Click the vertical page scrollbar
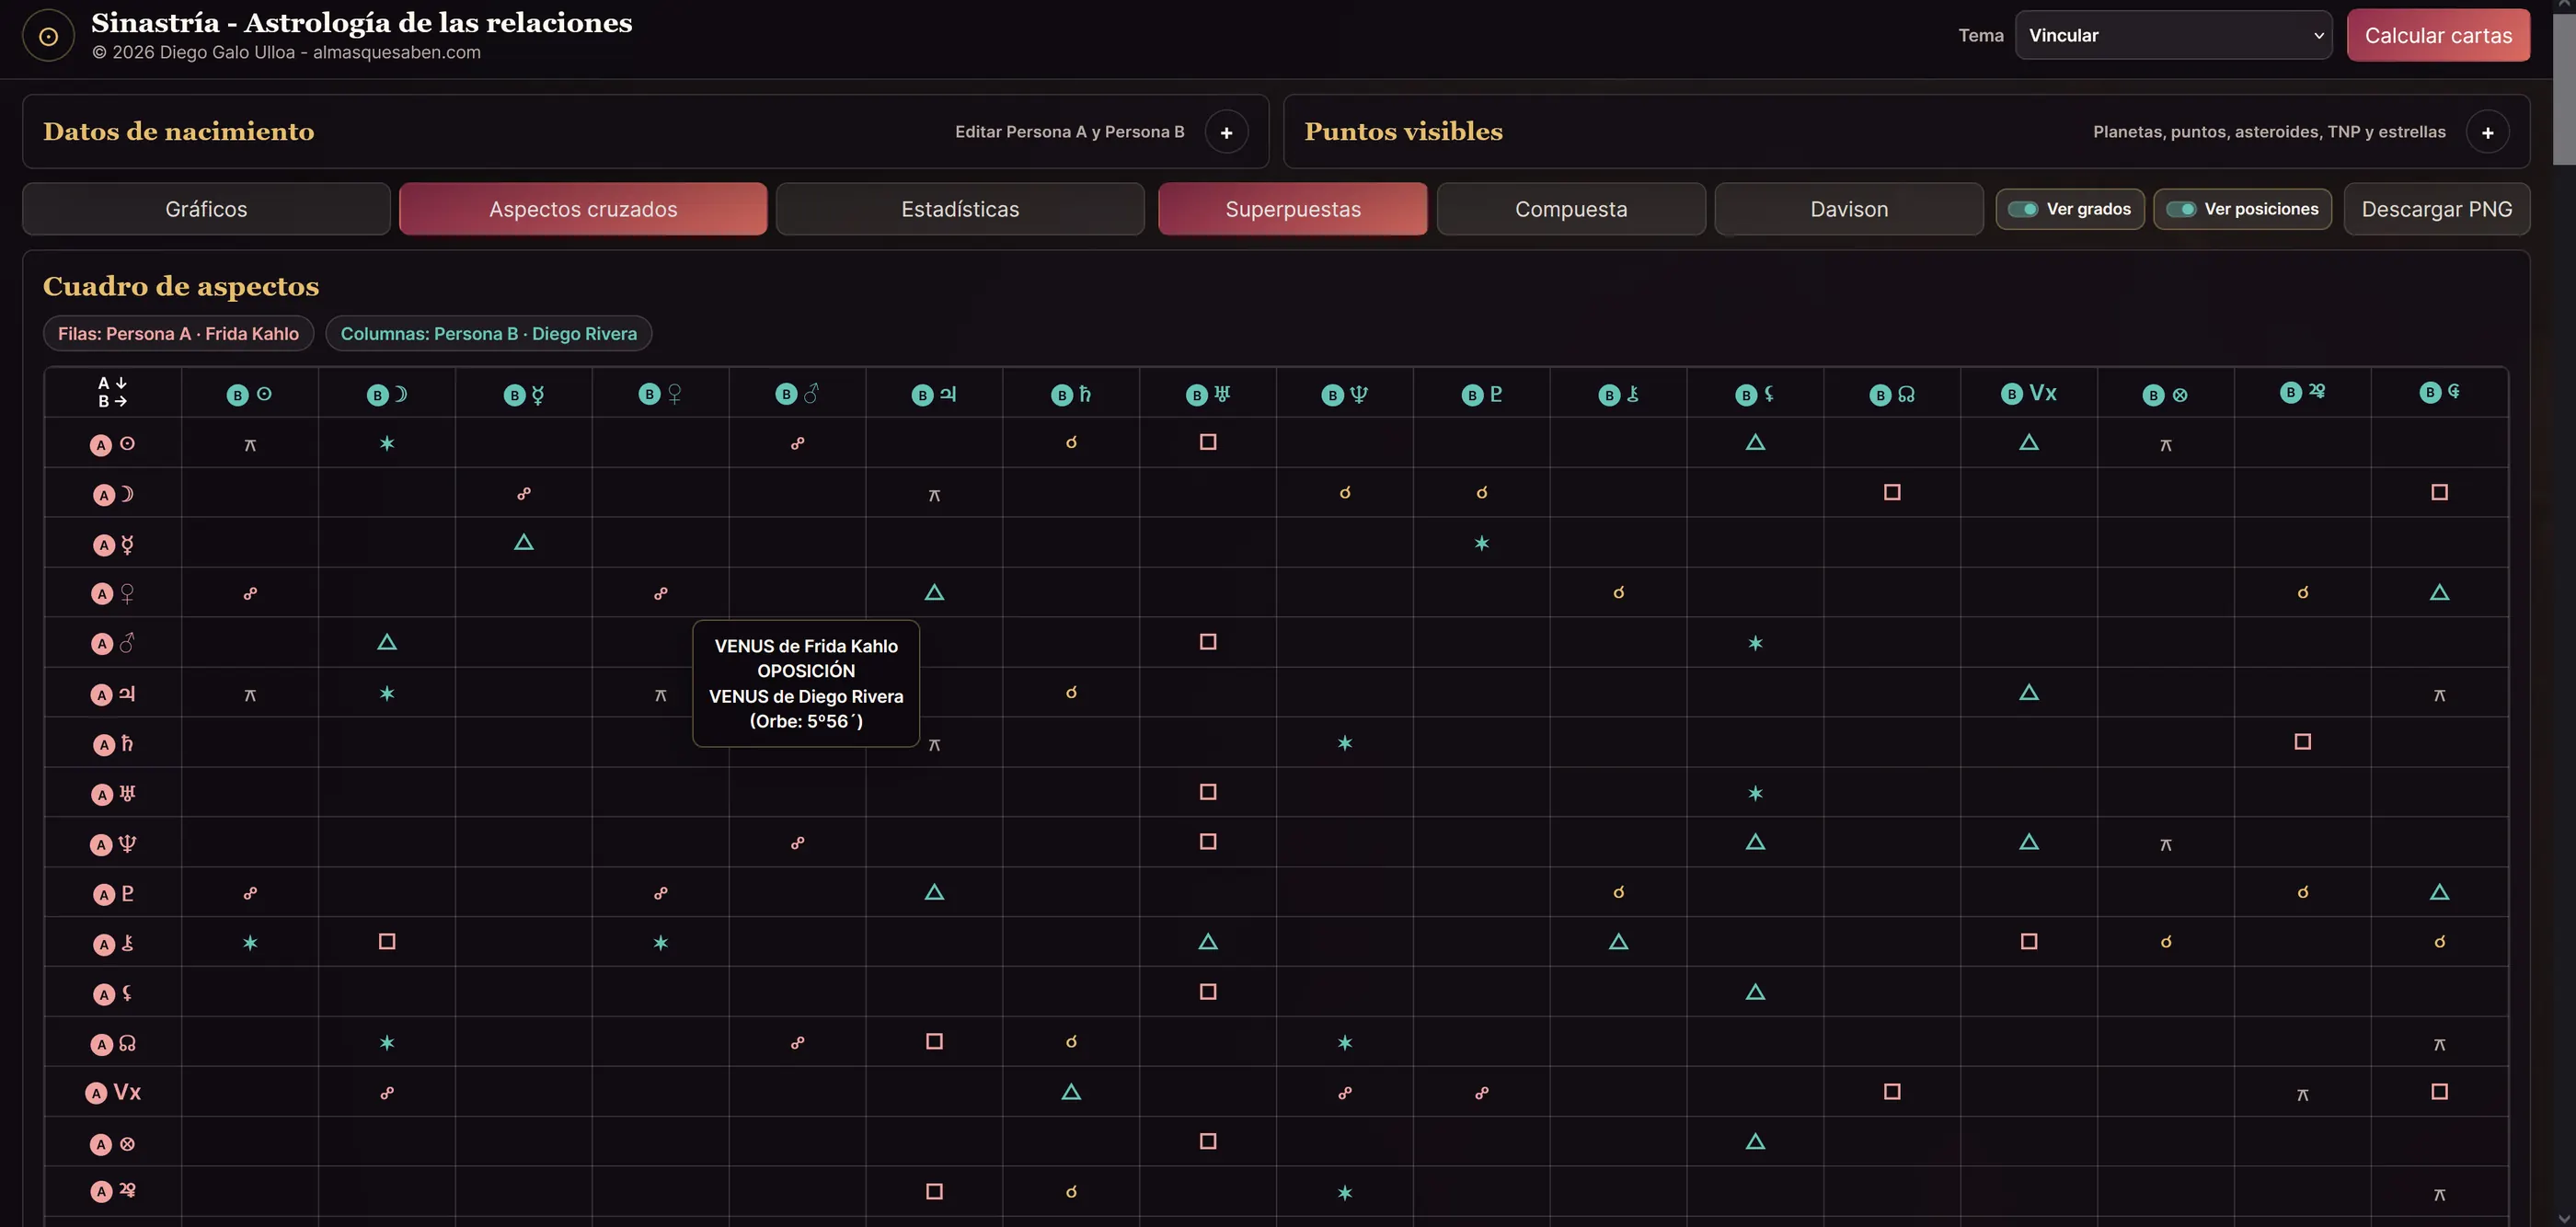This screenshot has height=1227, width=2576. click(x=2565, y=613)
